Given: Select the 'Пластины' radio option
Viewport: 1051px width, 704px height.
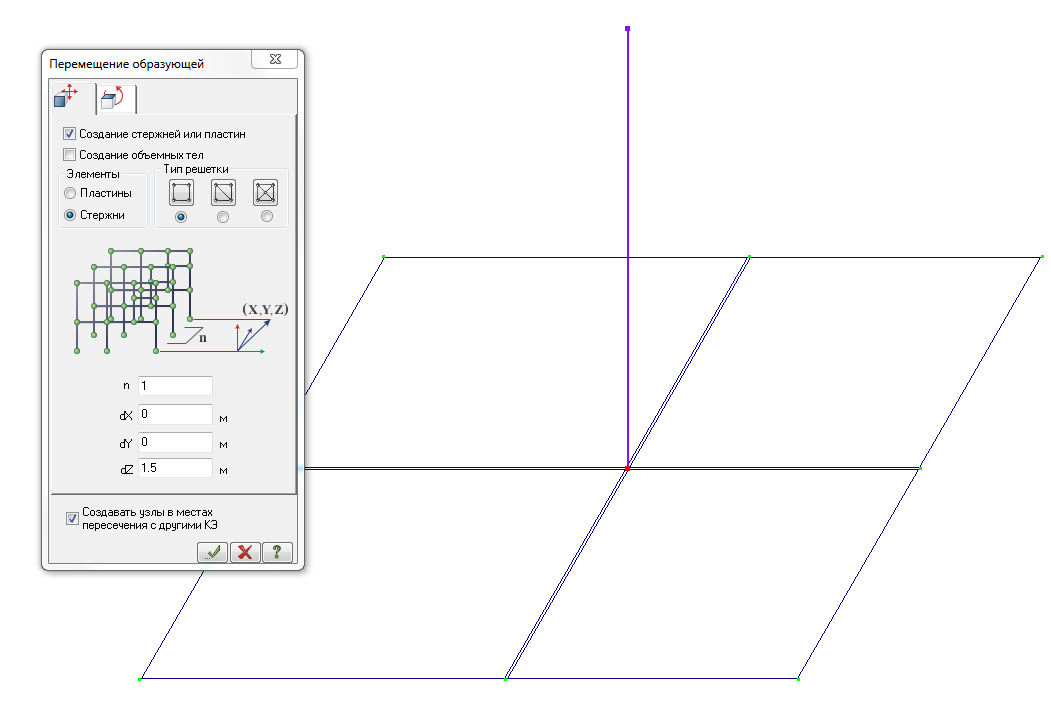Looking at the screenshot, I should coord(70,193).
